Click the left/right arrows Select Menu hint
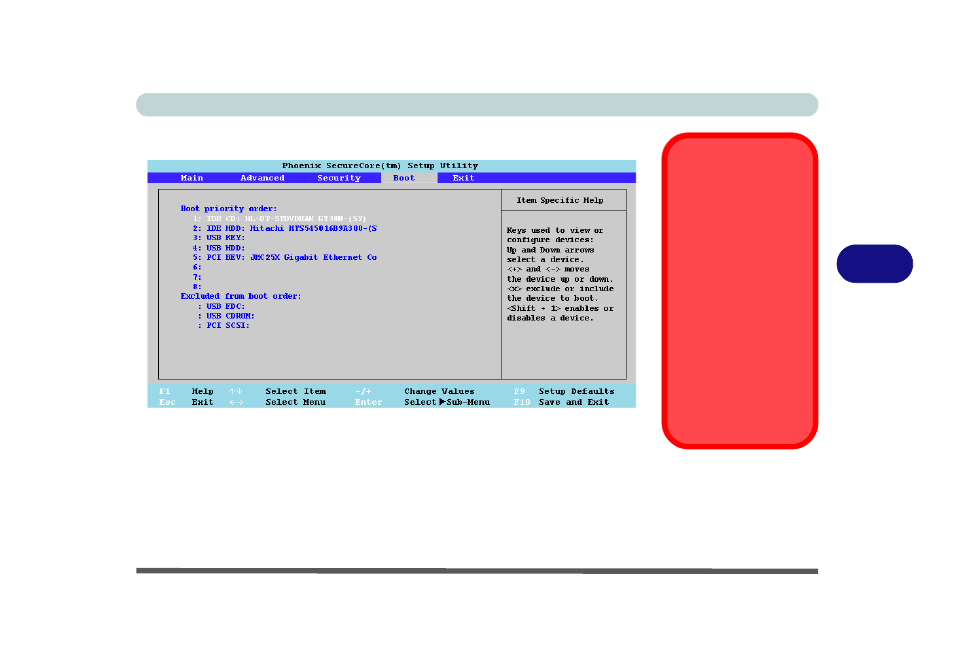This screenshot has width=954, height=672. [x=277, y=403]
